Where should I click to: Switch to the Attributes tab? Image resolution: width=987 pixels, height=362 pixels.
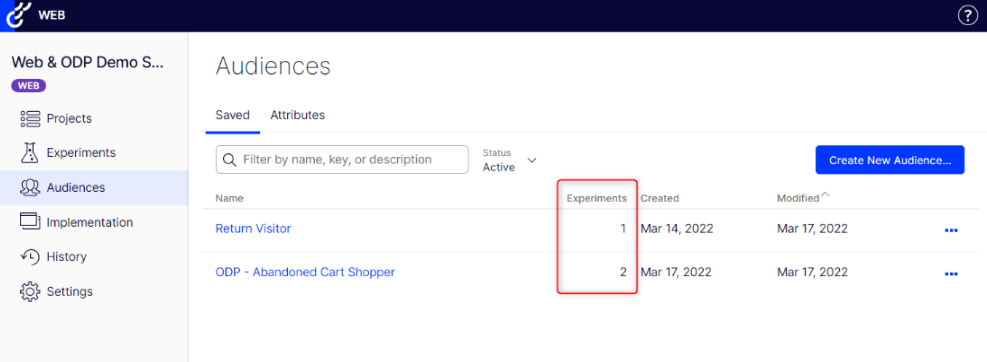tap(297, 115)
